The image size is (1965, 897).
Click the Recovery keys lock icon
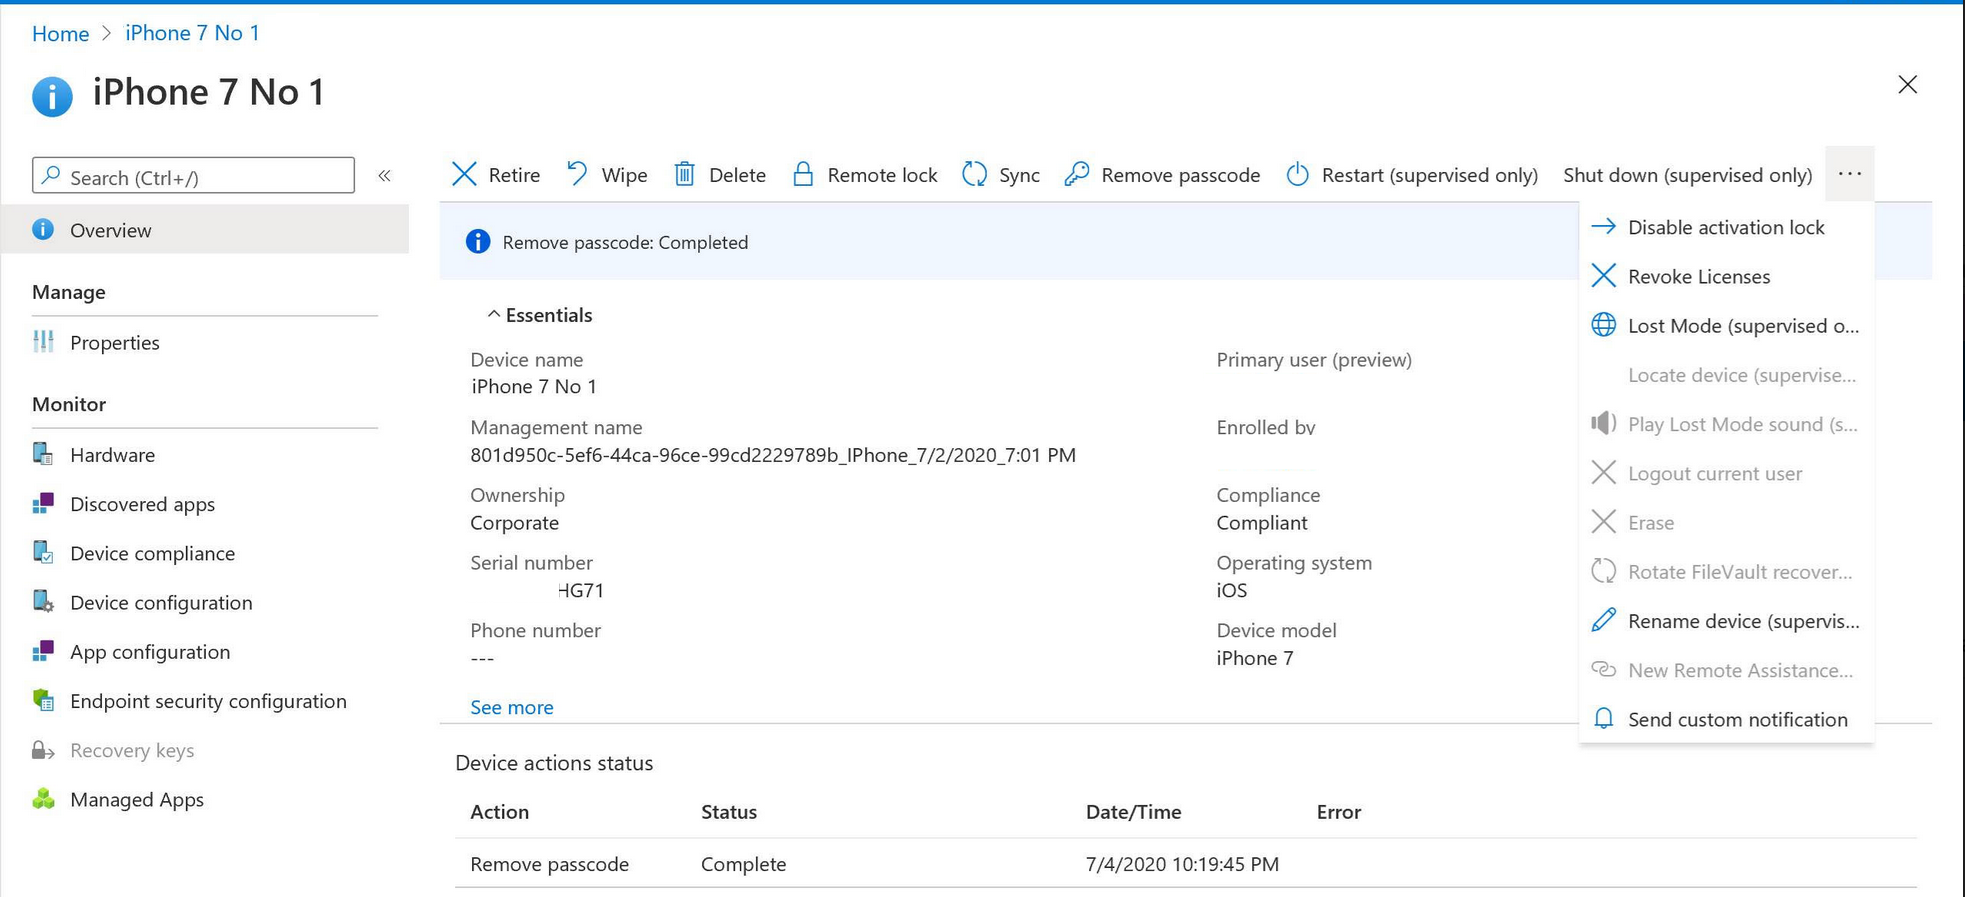click(43, 750)
